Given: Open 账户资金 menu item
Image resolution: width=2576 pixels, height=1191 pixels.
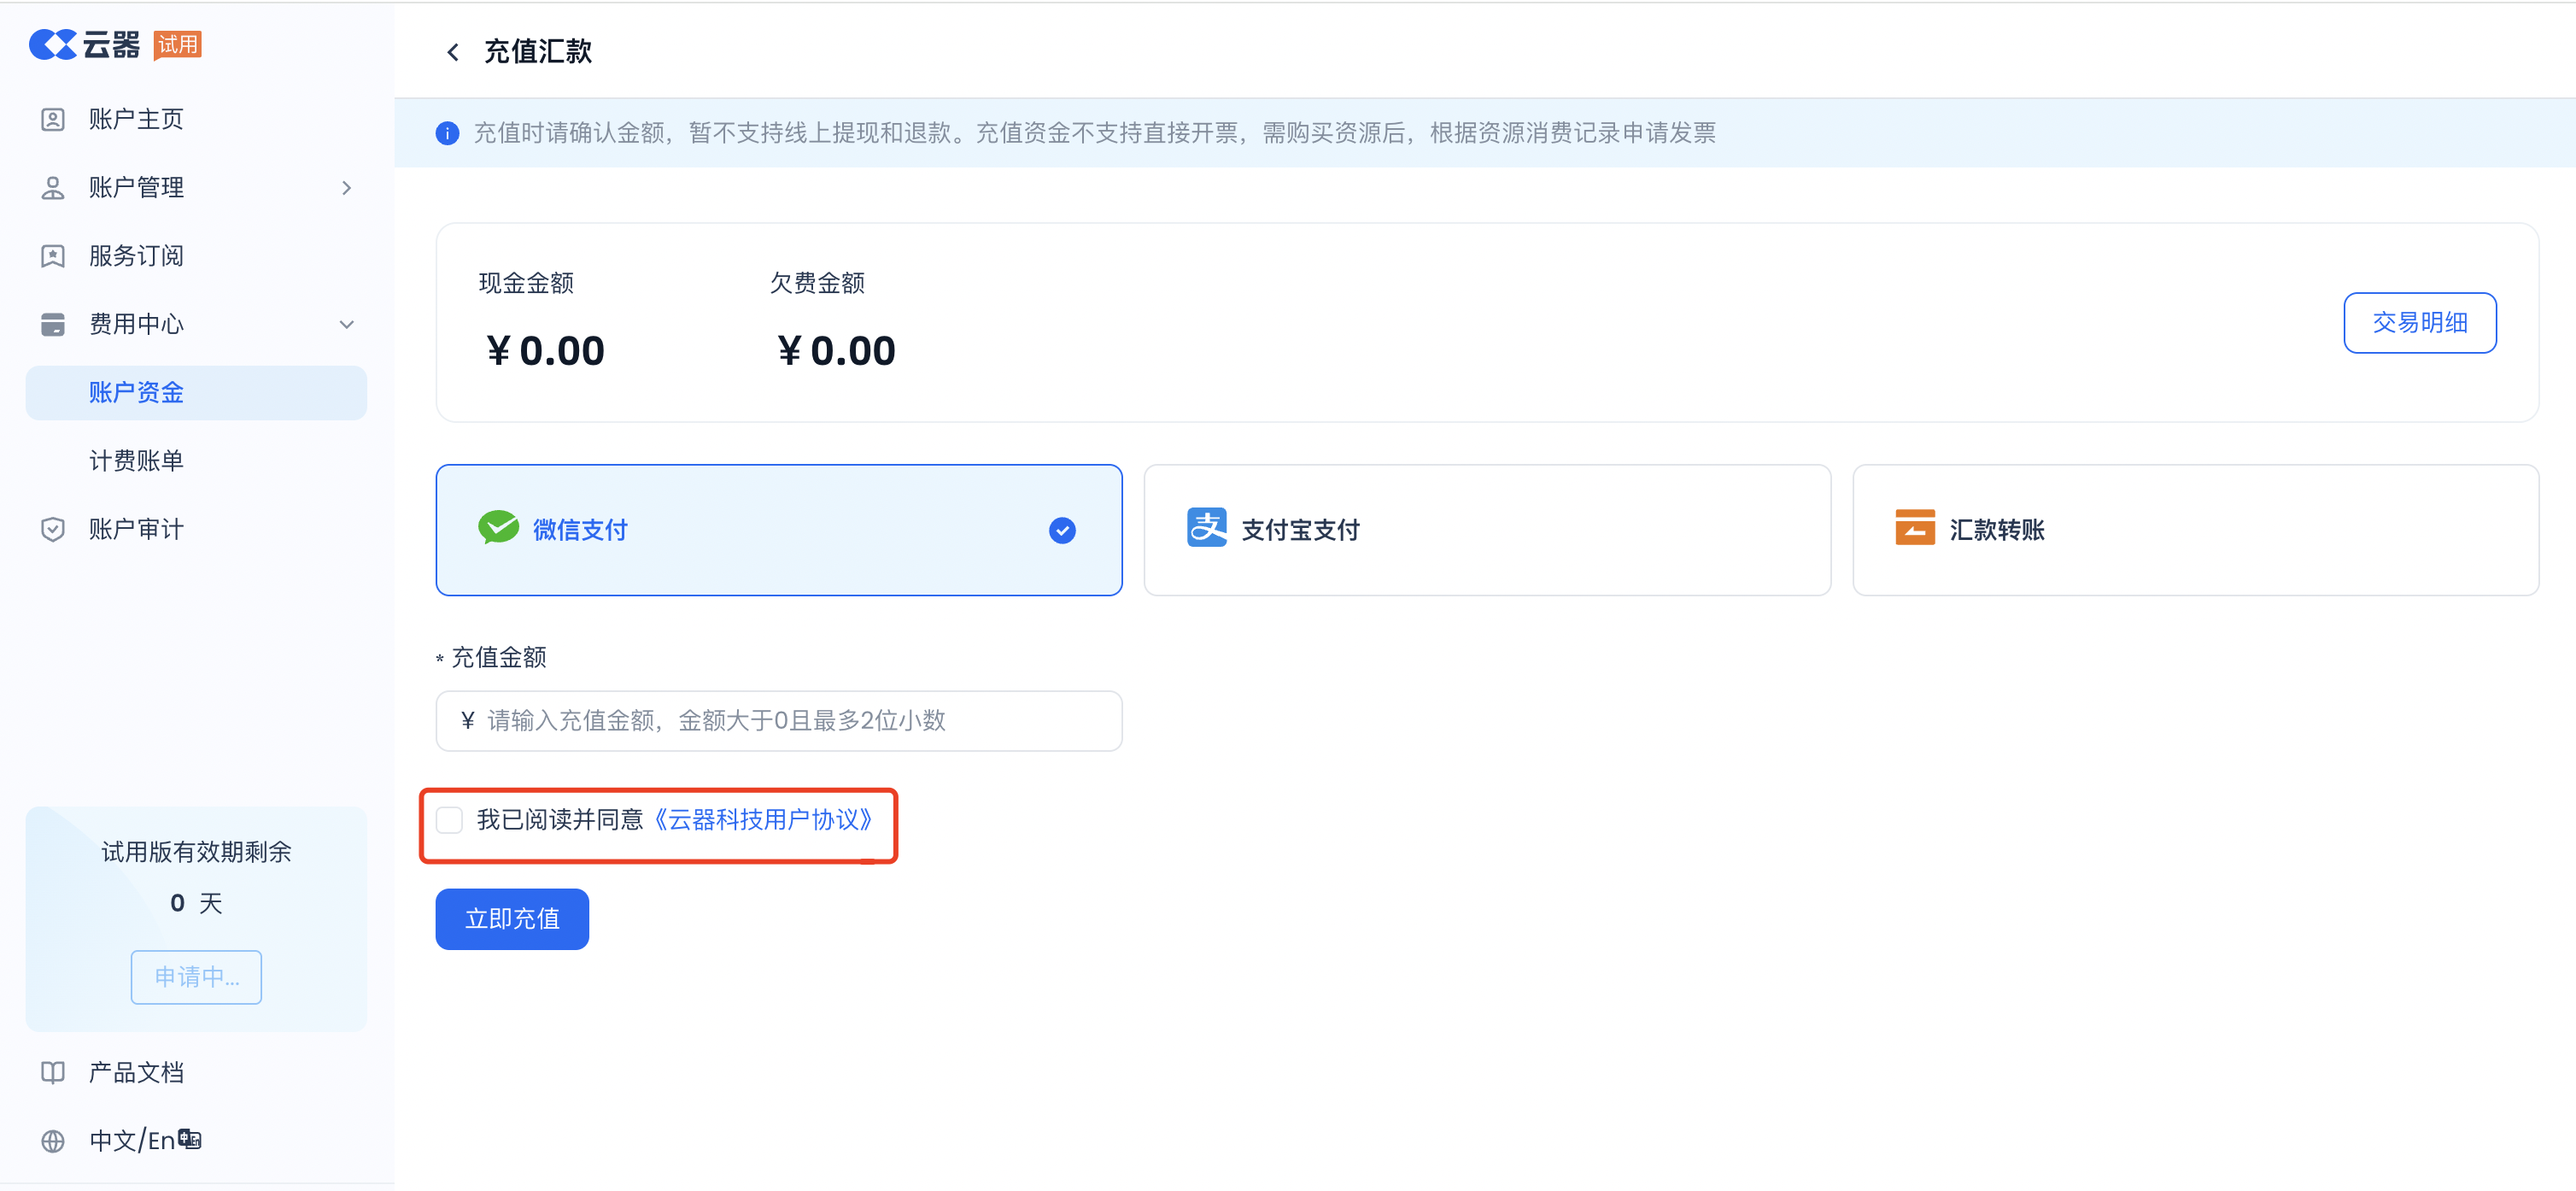Looking at the screenshot, I should point(137,393).
